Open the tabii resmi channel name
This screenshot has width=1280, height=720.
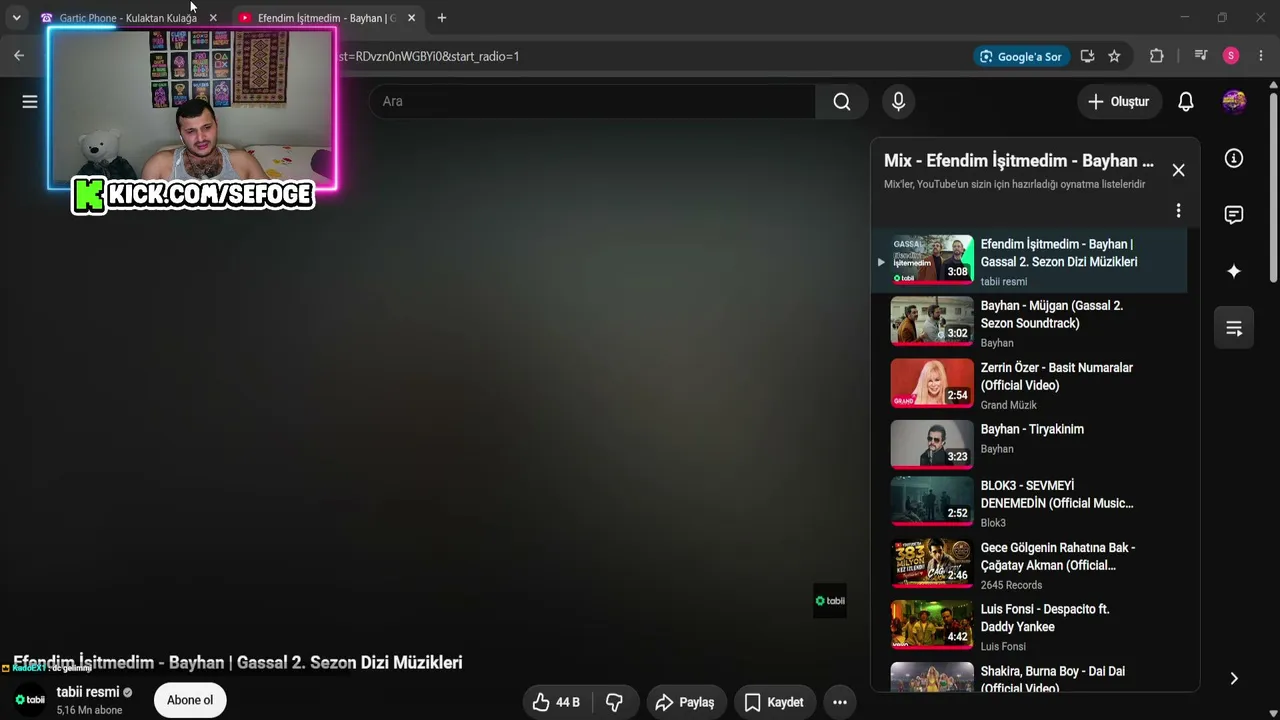88,692
